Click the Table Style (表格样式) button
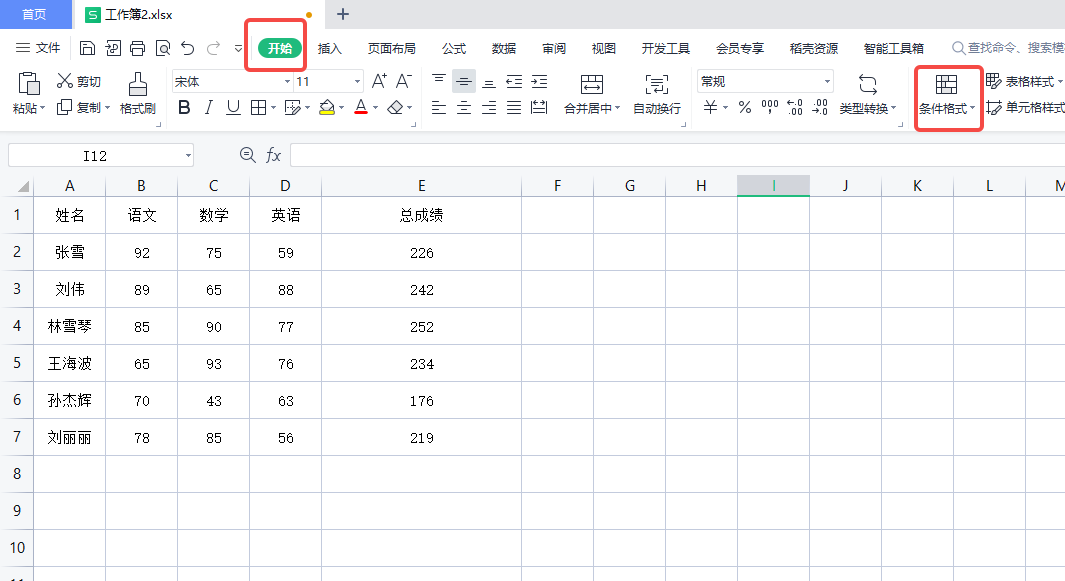Viewport: 1065px width, 581px height. pos(1020,81)
